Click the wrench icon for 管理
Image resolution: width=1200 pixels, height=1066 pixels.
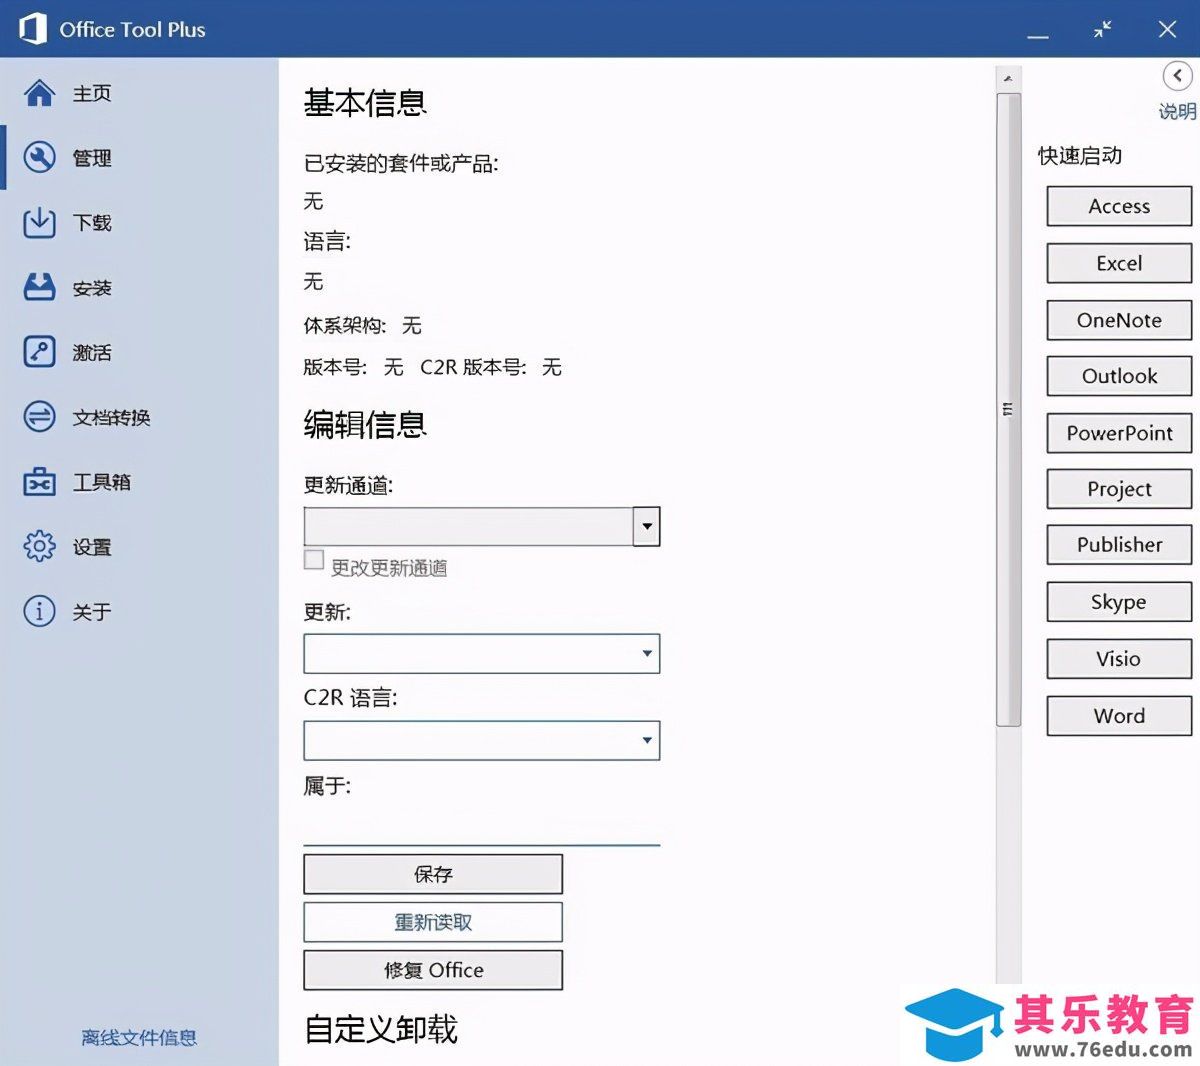click(39, 158)
